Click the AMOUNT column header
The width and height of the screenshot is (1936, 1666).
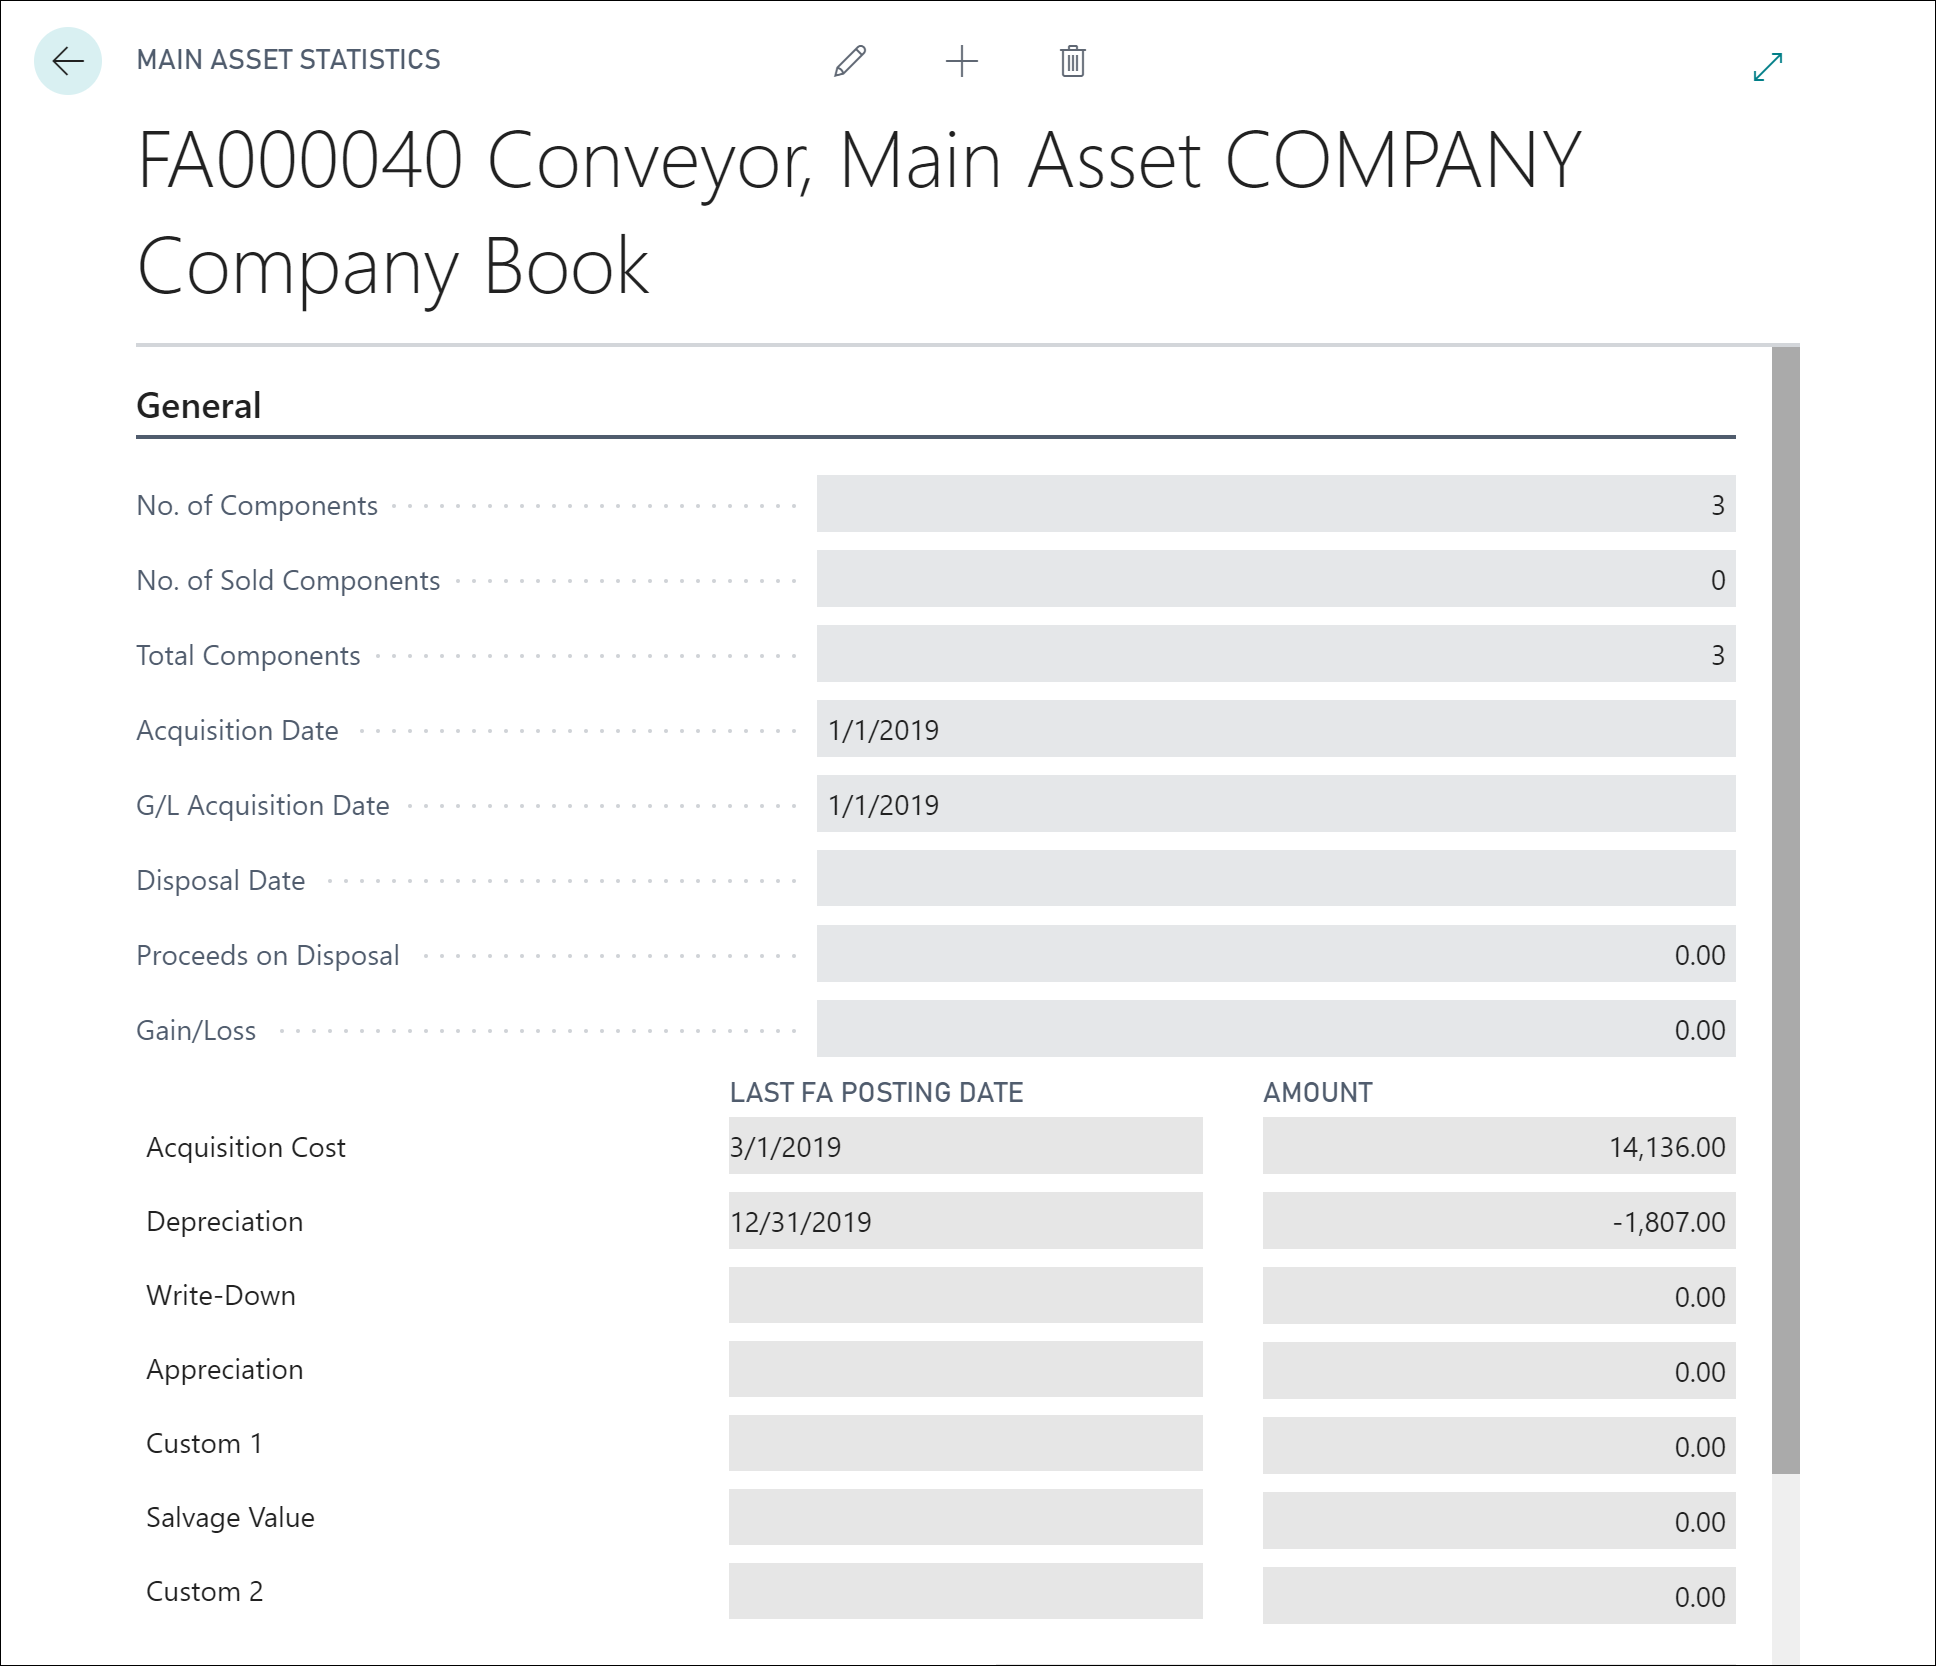(x=1317, y=1092)
